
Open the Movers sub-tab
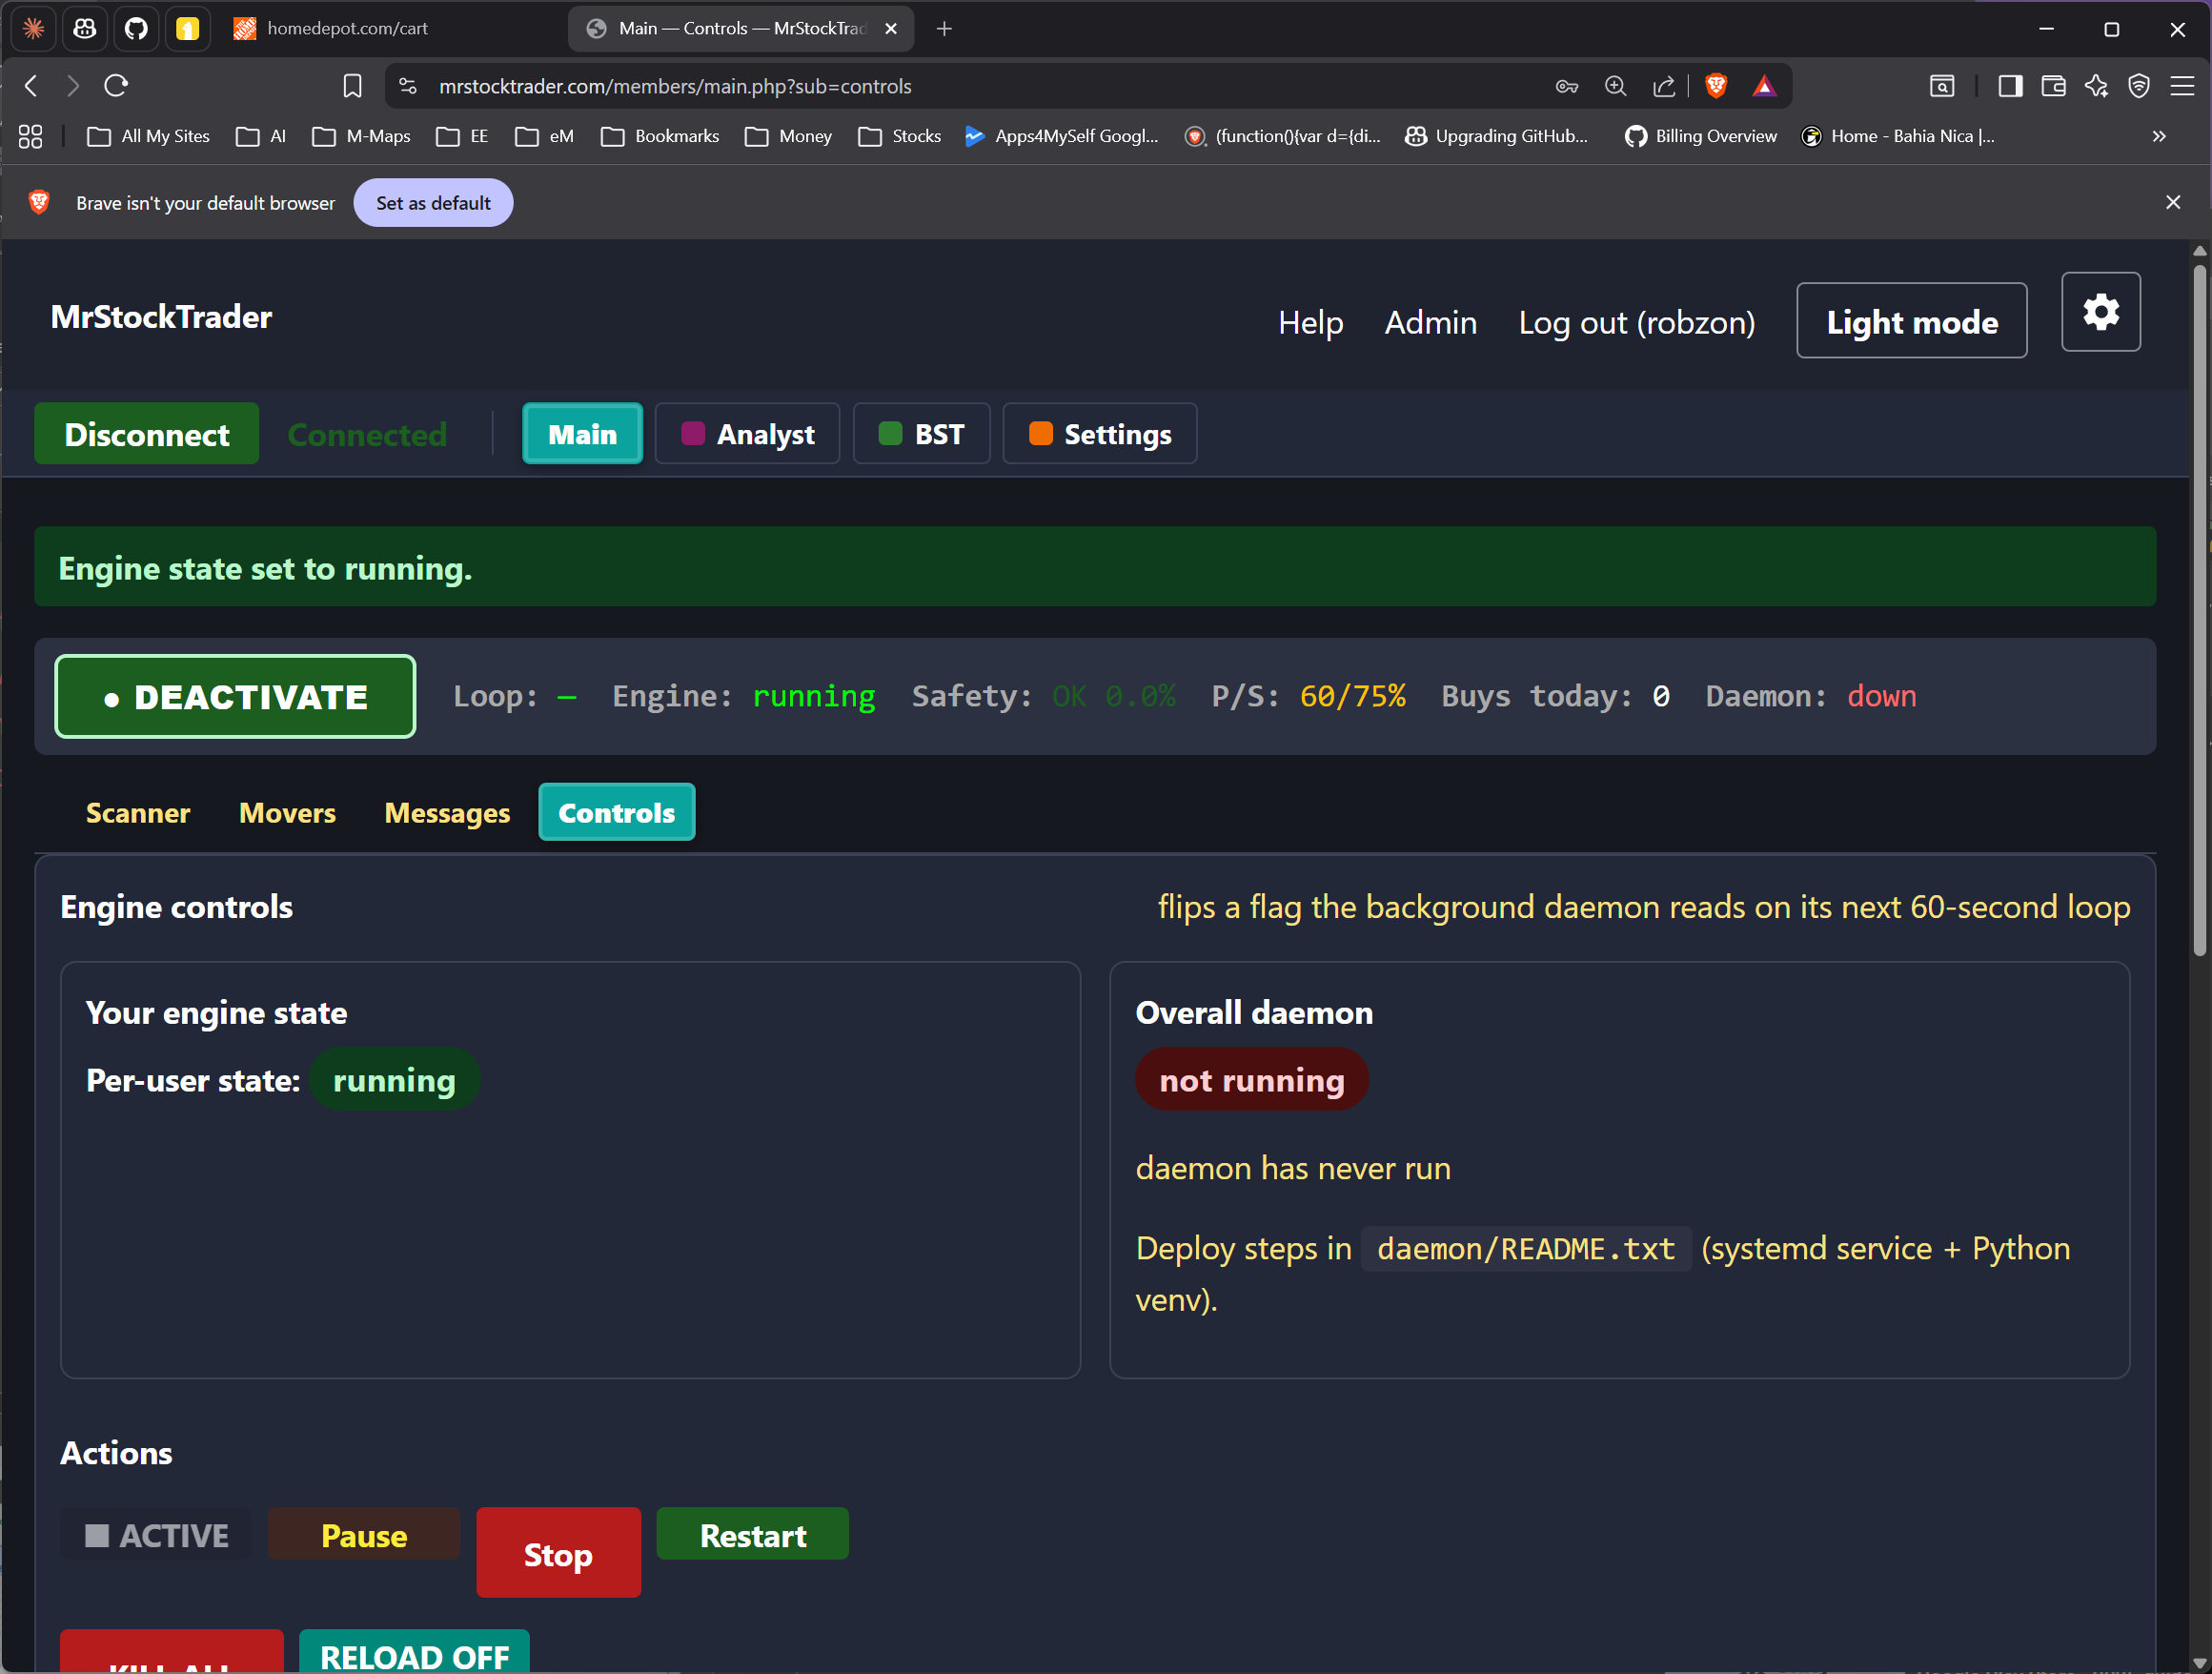(287, 812)
